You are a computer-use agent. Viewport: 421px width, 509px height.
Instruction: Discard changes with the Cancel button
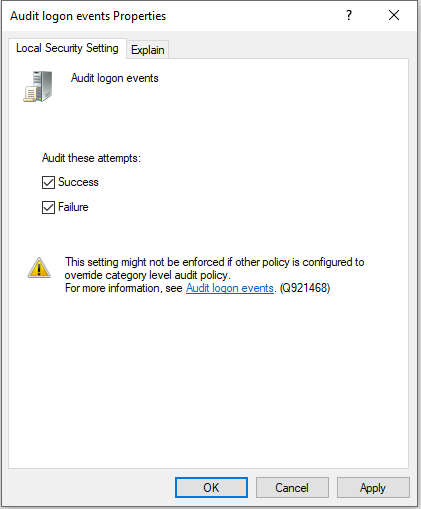pos(292,488)
